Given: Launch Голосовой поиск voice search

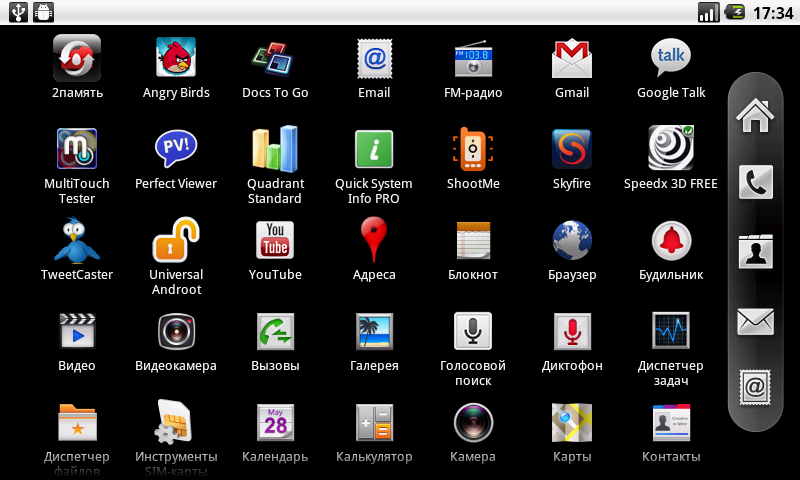Looking at the screenshot, I should [473, 331].
